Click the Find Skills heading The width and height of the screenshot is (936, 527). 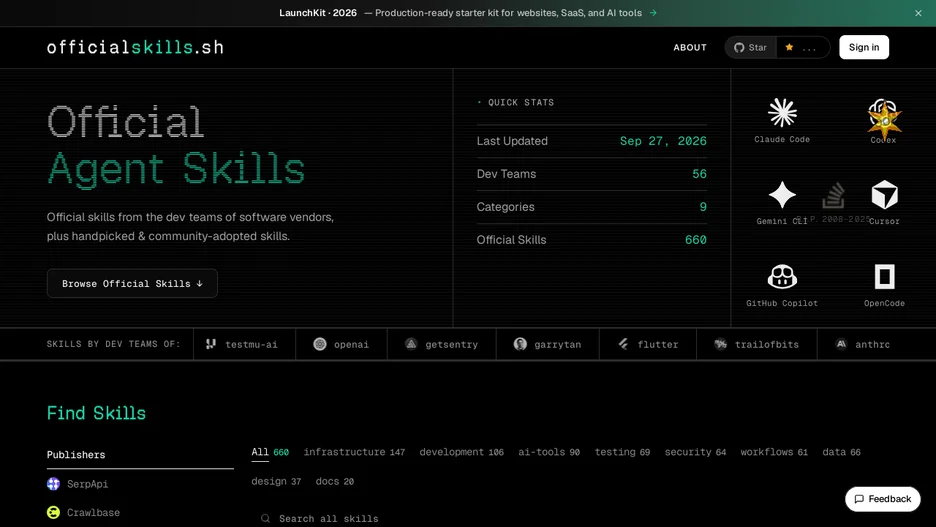(96, 413)
